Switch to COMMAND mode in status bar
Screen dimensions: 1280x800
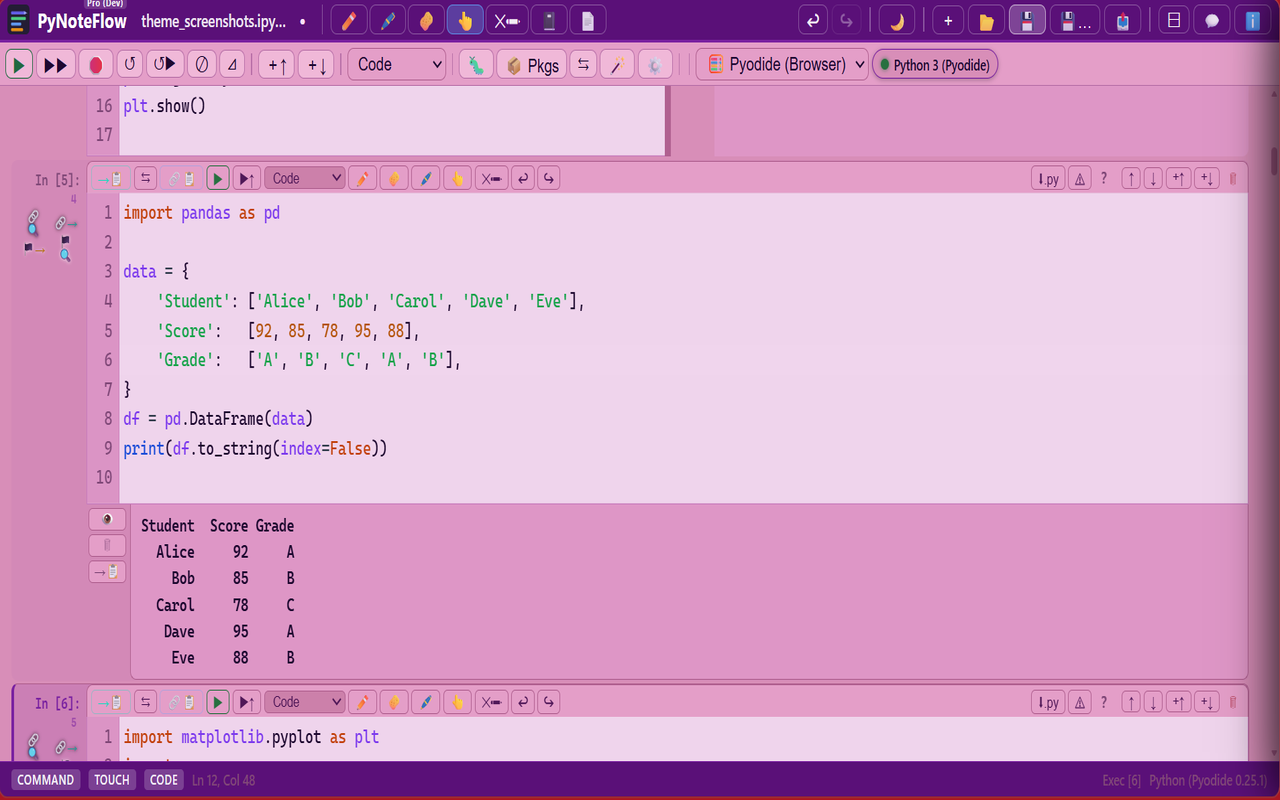(46, 780)
